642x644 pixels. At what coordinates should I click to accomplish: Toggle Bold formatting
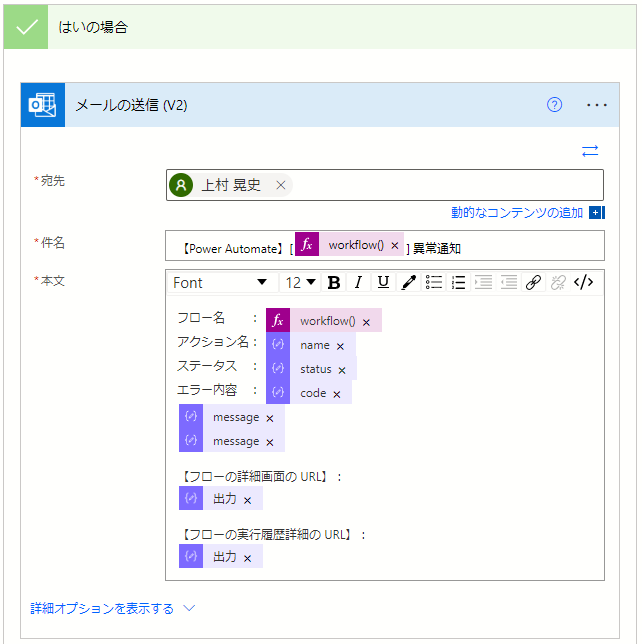(334, 283)
